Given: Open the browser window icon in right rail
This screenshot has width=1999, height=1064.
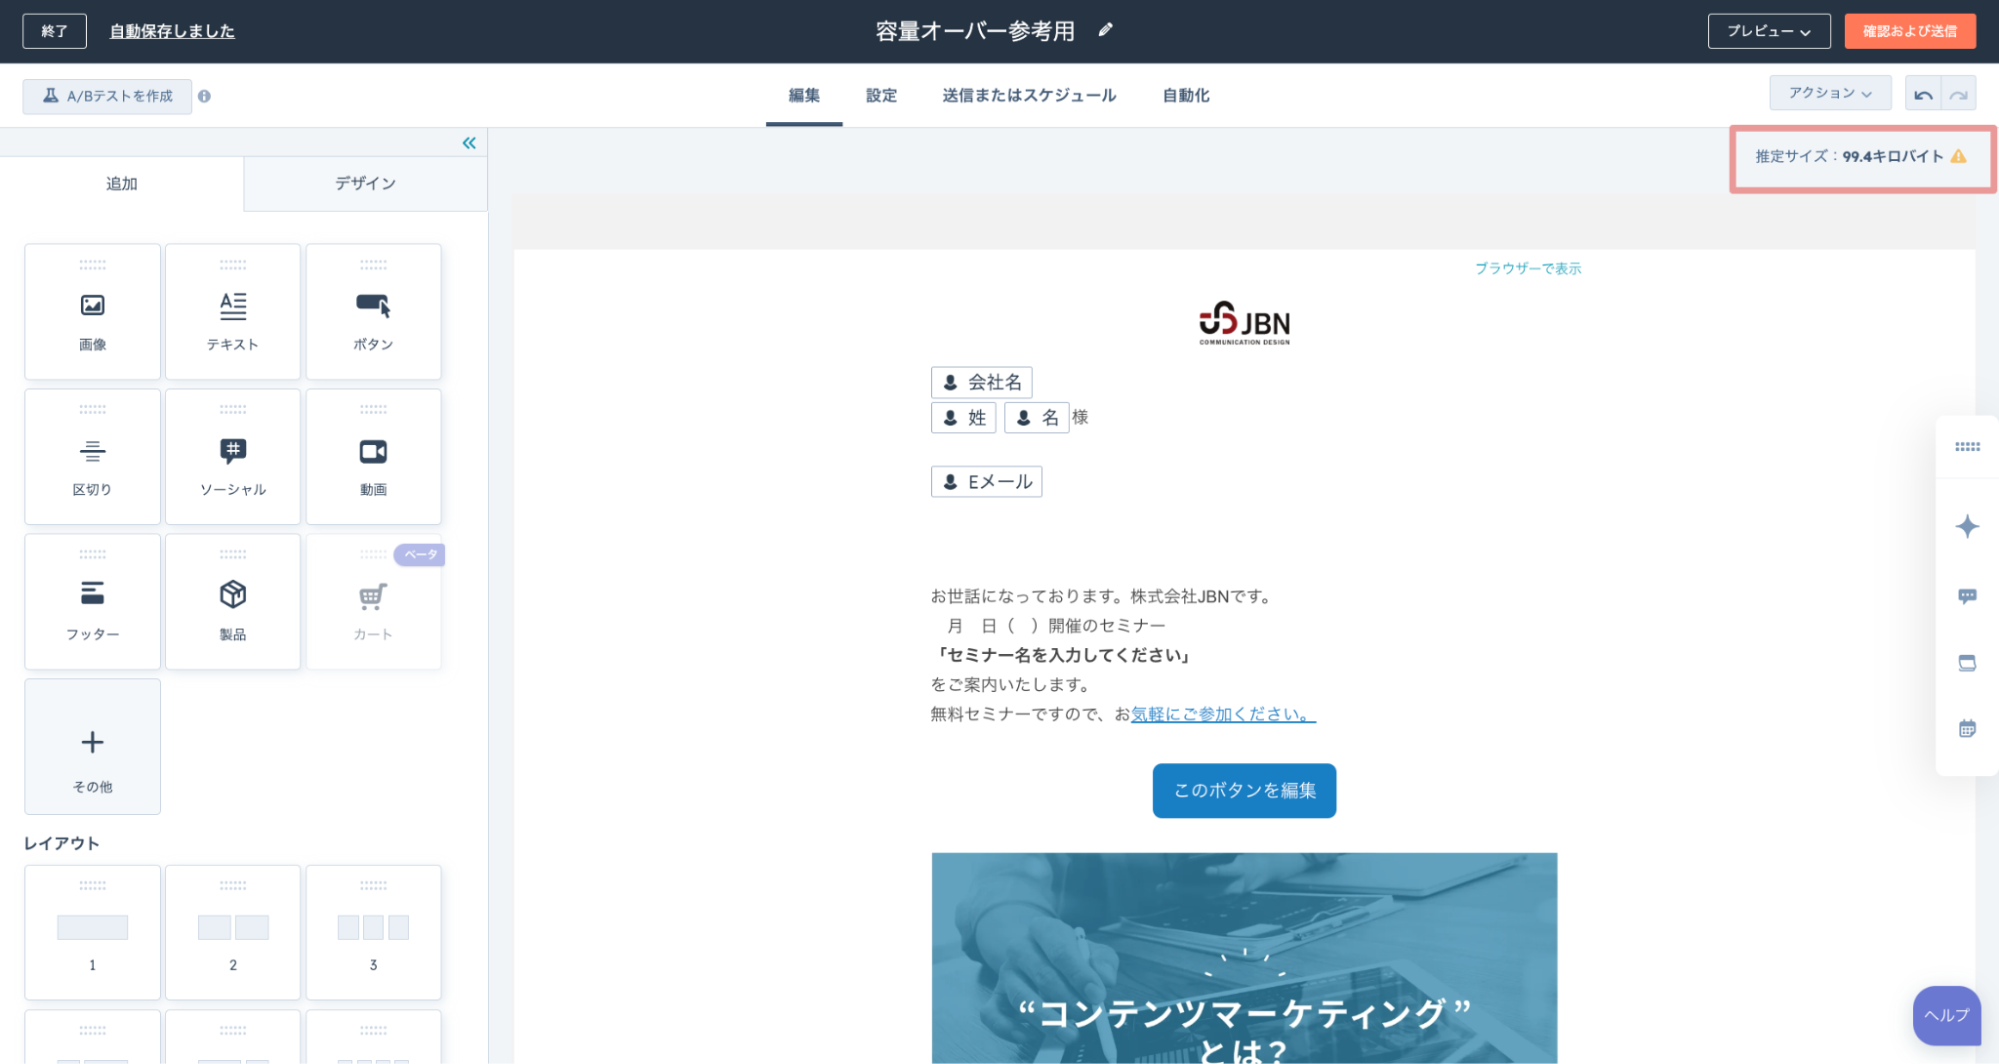Looking at the screenshot, I should [x=1967, y=662].
